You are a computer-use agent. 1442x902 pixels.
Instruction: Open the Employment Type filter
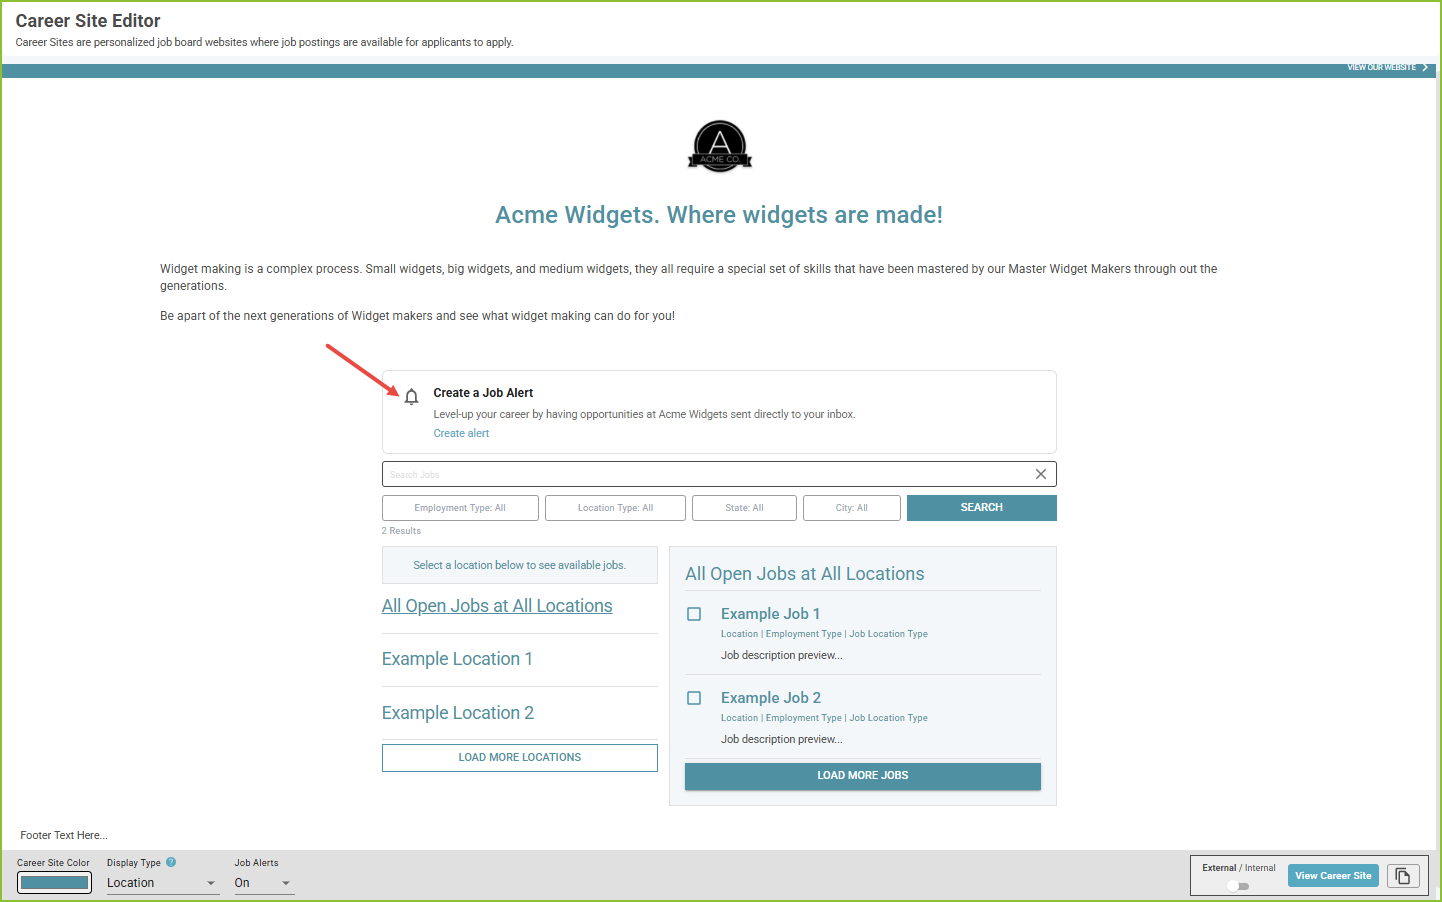460,508
